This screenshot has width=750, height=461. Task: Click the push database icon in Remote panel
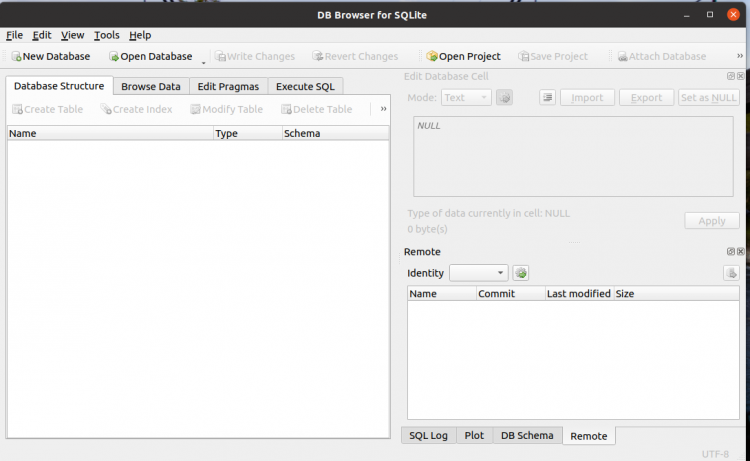[731, 273]
